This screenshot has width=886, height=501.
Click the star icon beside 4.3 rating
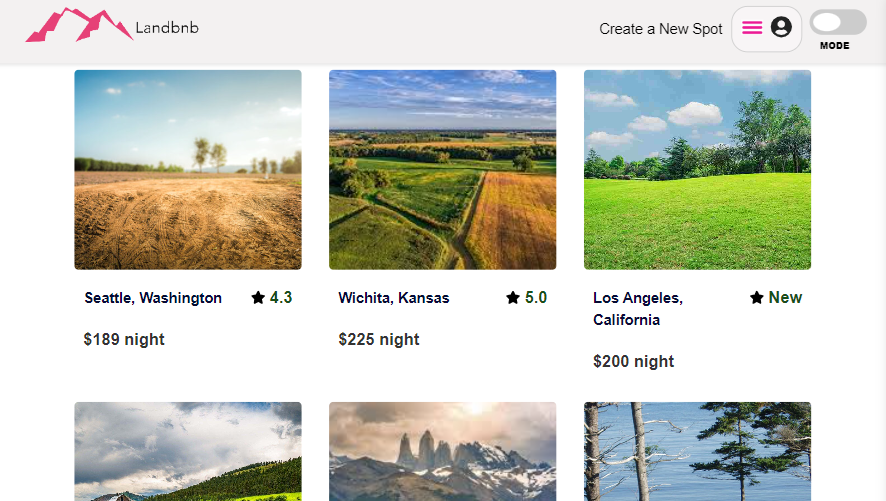[x=258, y=298]
